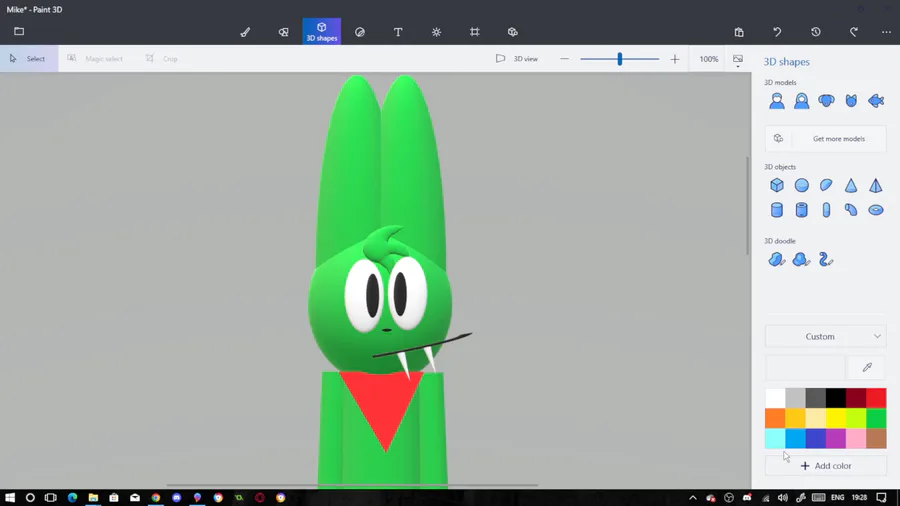Select the Cube 3D object
Screen dimensions: 900x506
777,185
